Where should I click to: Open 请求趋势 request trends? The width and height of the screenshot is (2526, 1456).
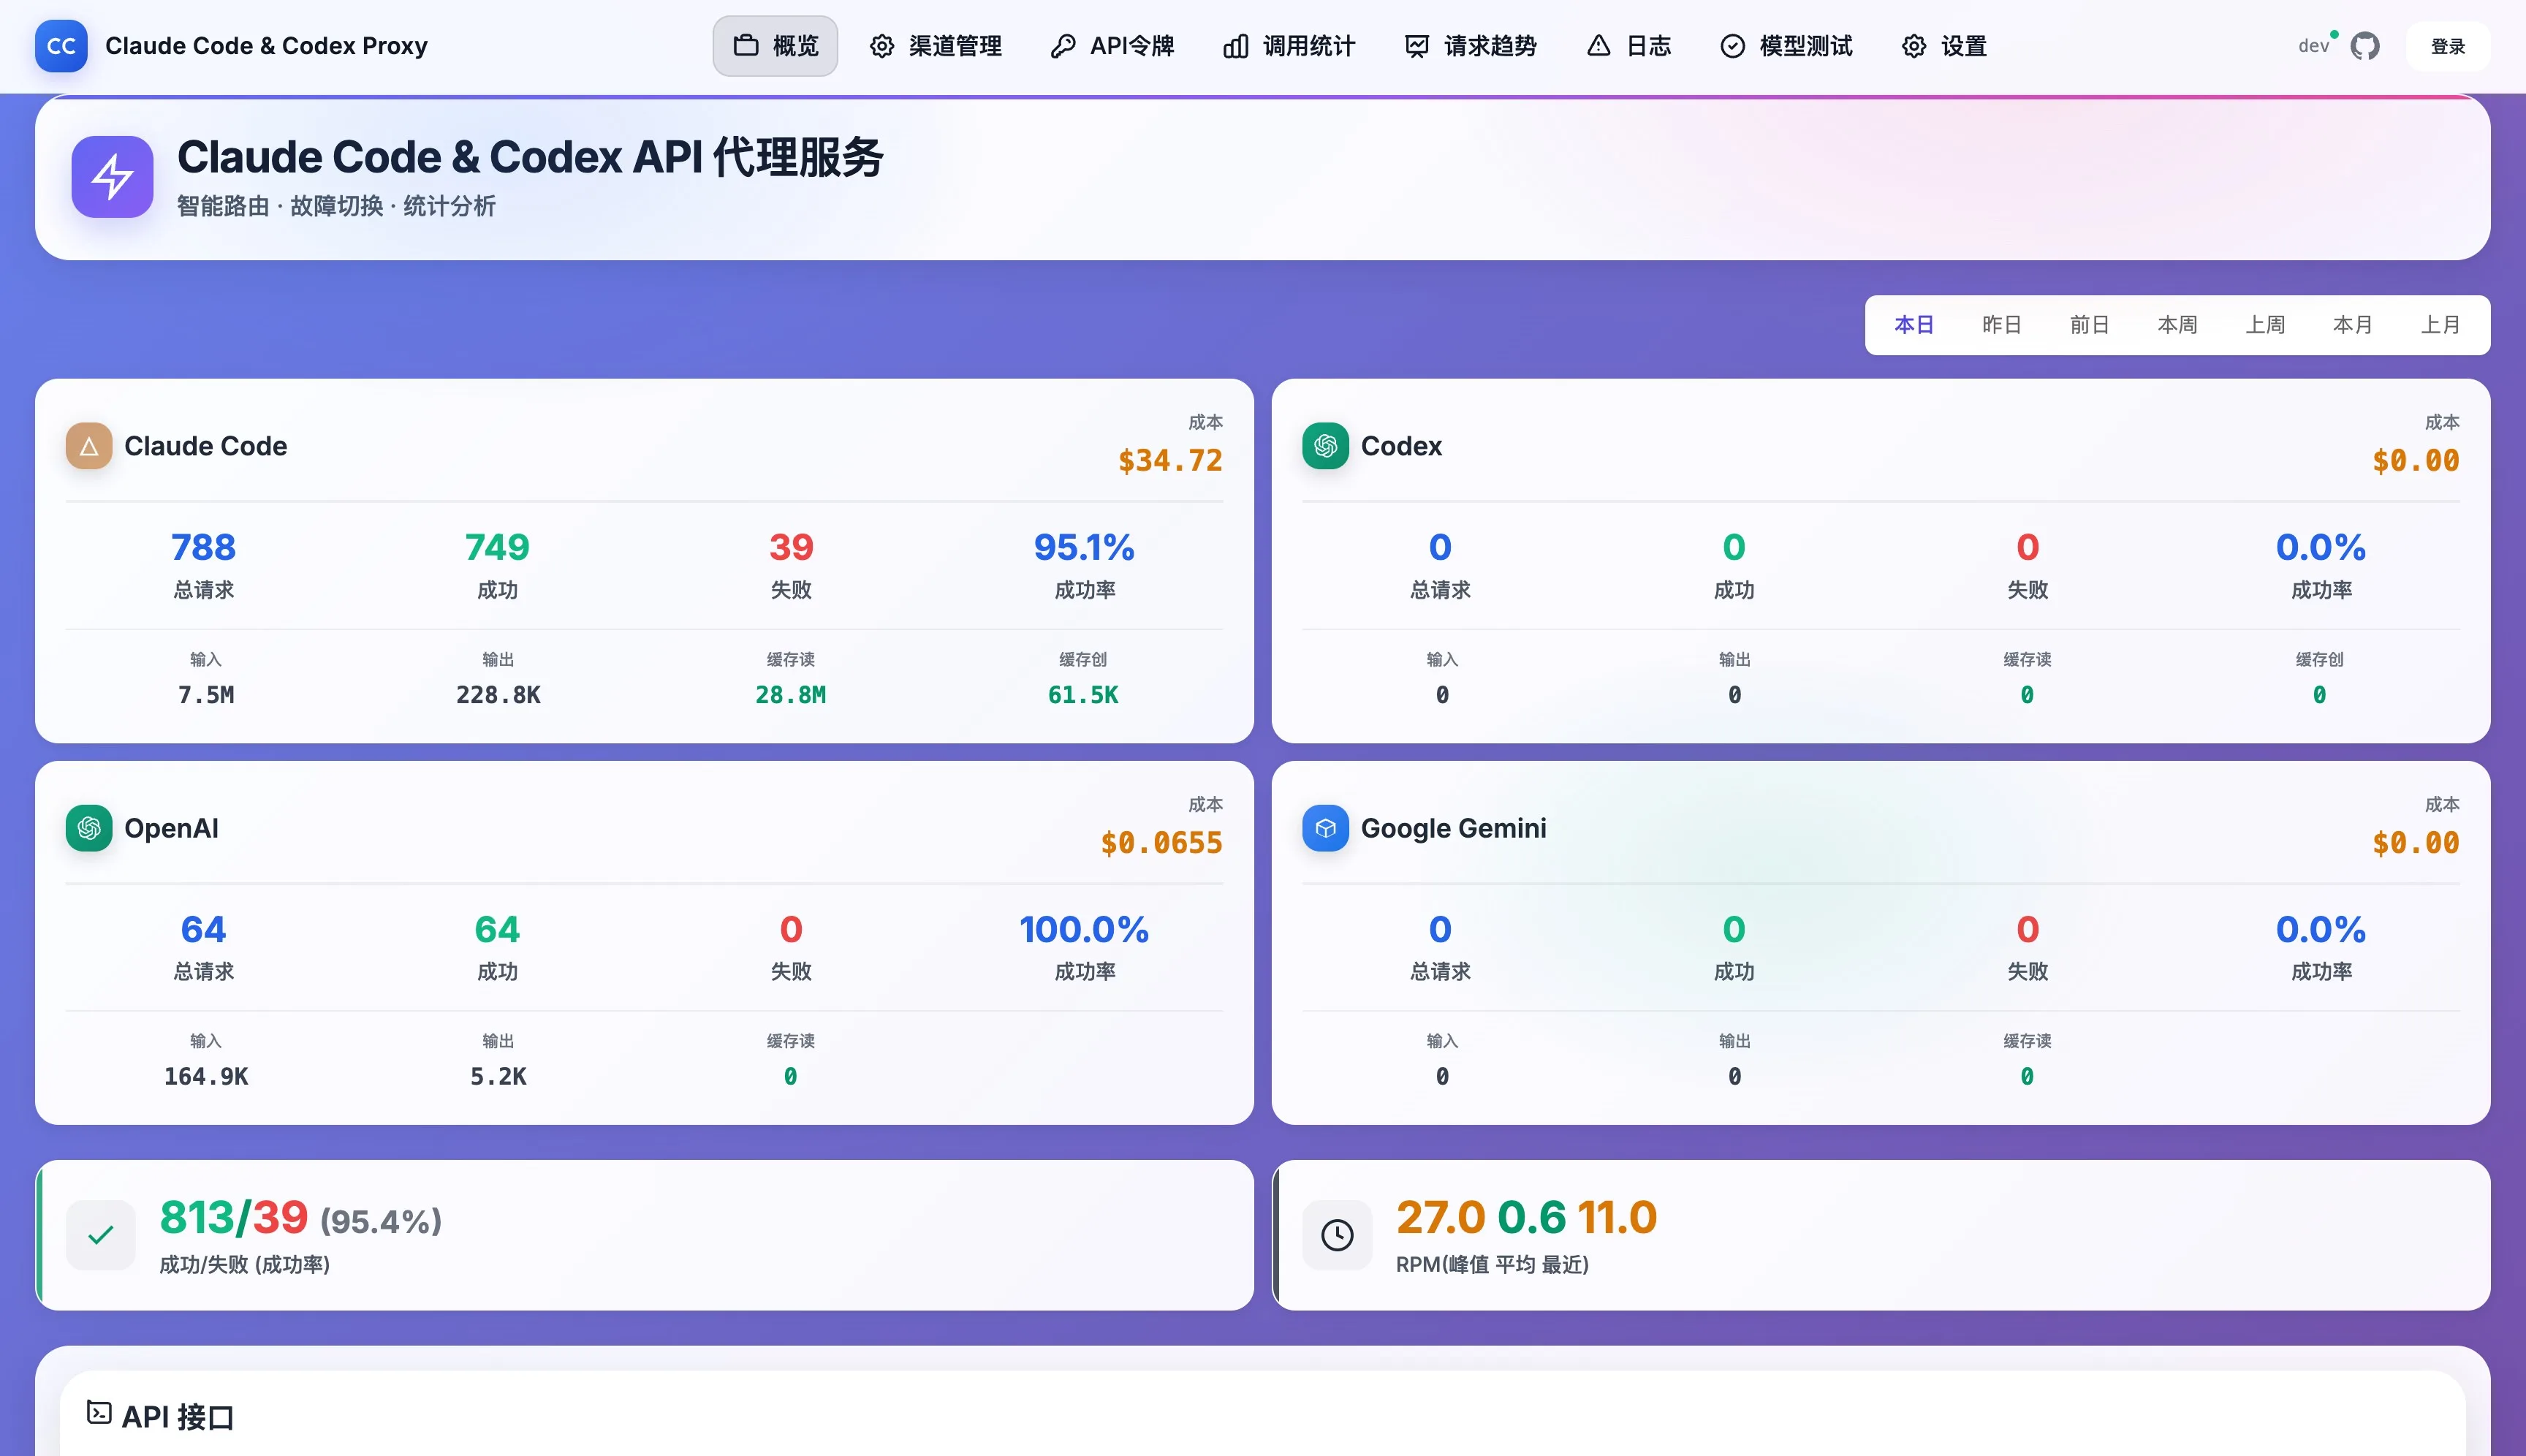[x=1470, y=46]
